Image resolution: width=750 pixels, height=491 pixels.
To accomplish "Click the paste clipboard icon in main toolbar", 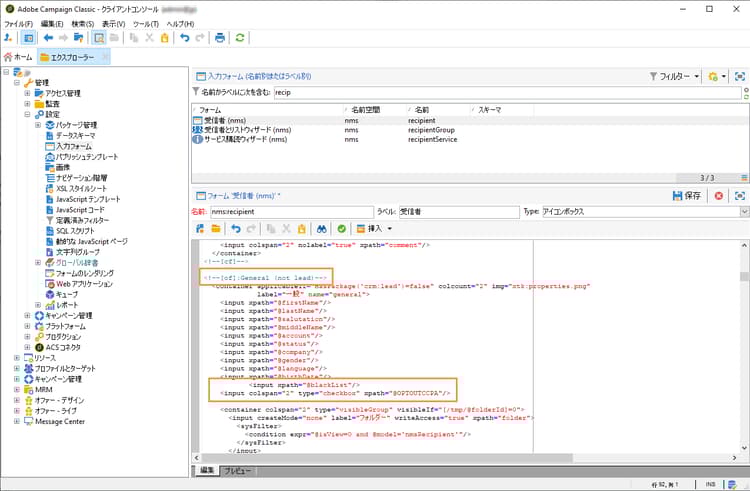I will tap(166, 38).
